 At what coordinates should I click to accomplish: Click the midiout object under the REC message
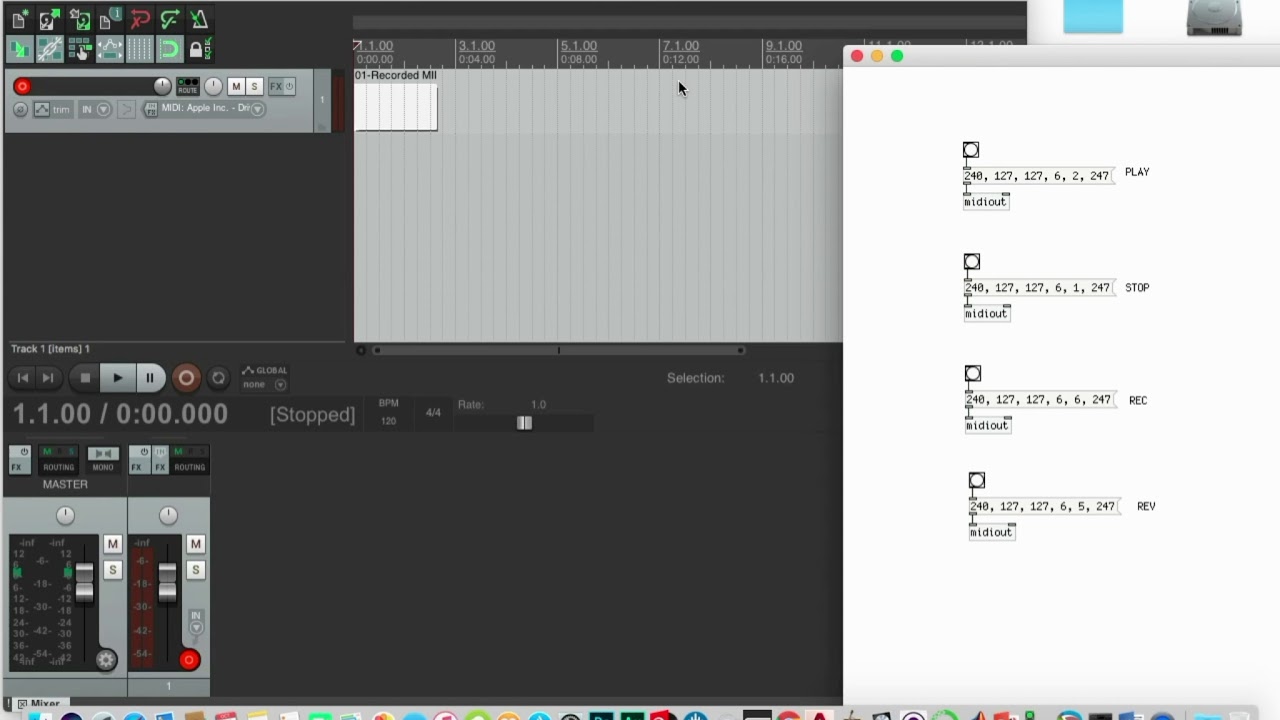tap(987, 426)
